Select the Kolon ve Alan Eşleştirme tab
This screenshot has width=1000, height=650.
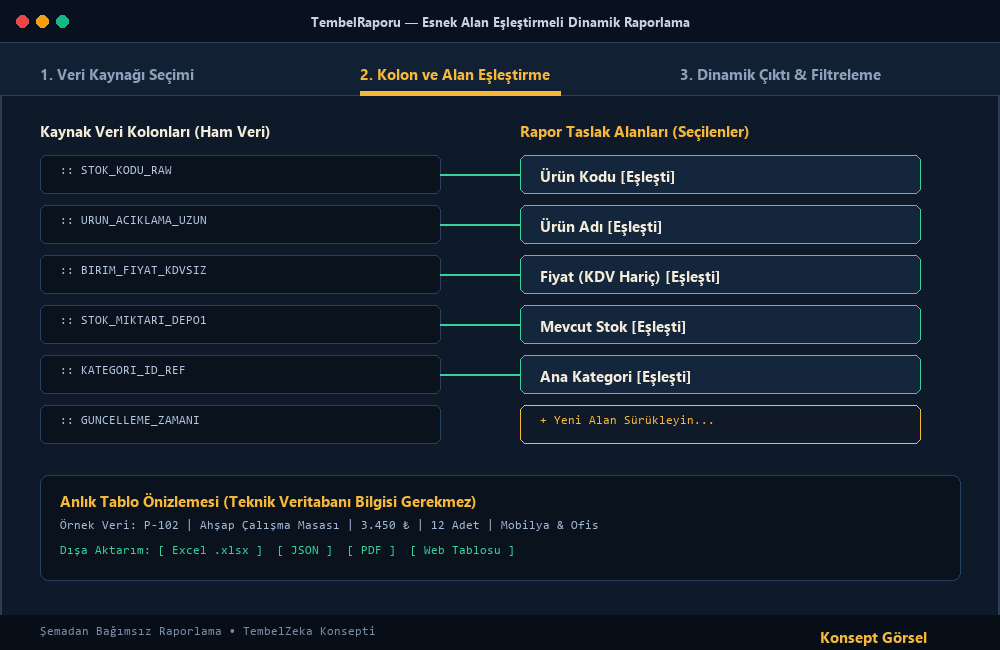[x=455, y=75]
